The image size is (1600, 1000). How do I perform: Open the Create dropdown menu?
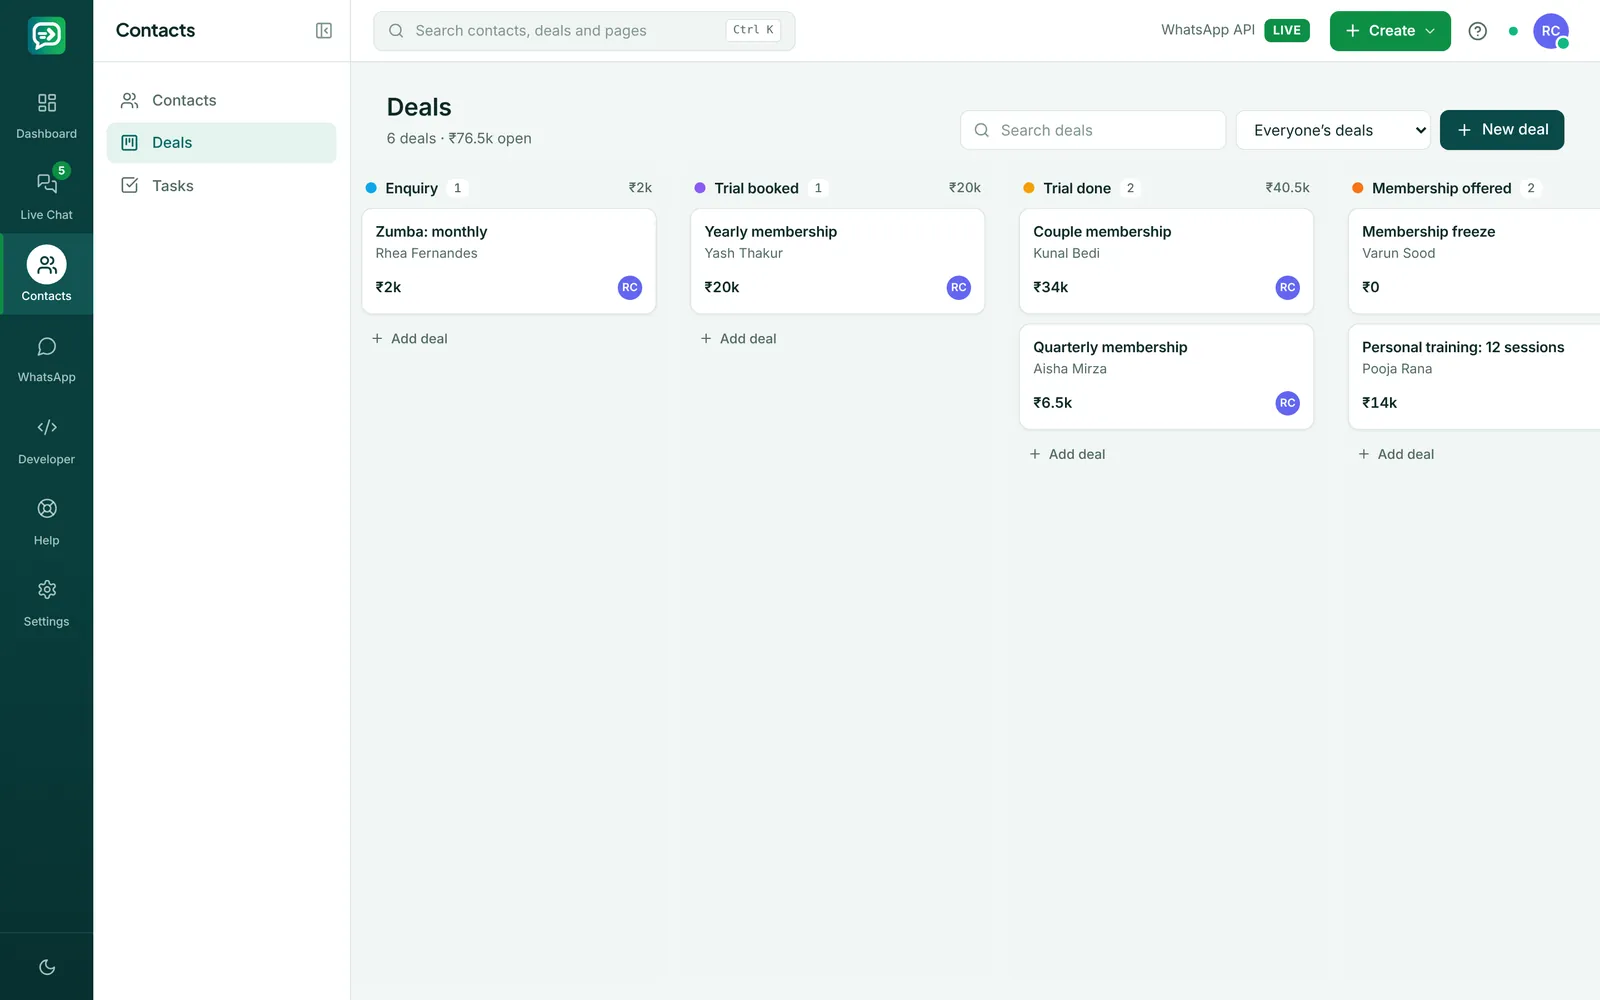point(1390,31)
